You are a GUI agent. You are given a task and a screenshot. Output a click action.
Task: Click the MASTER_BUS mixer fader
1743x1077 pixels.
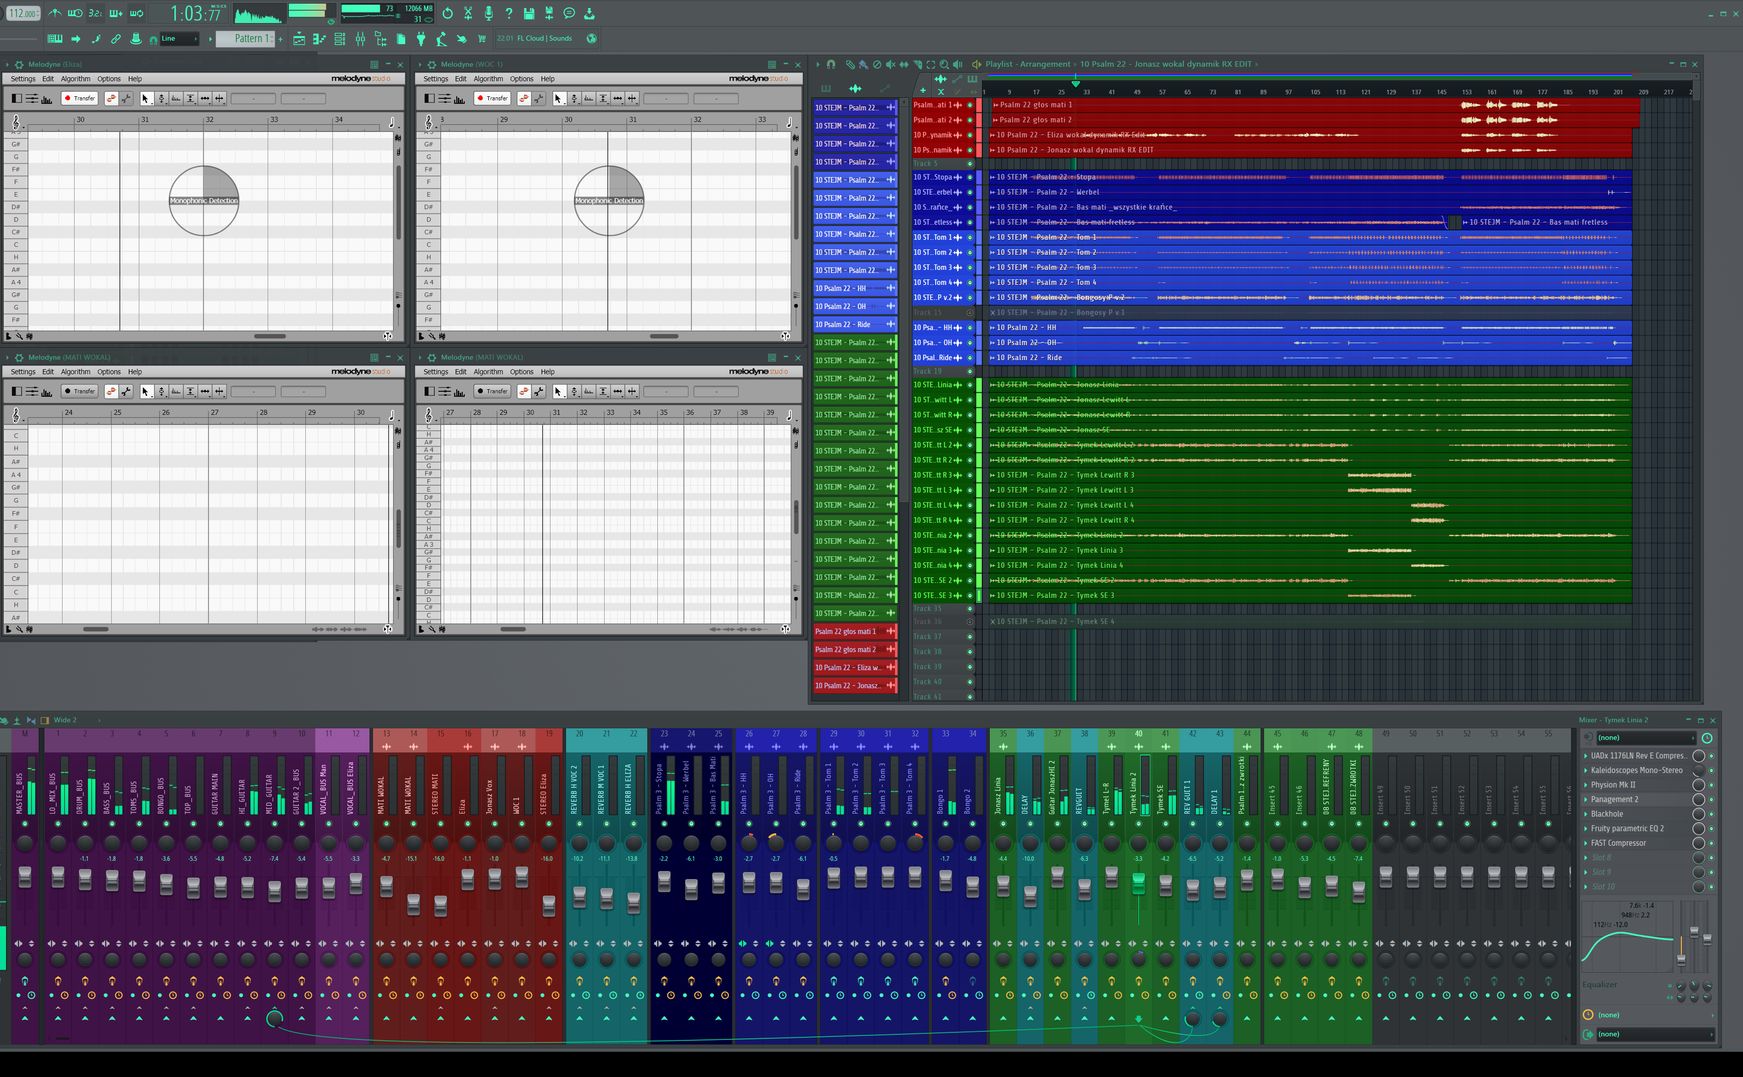click(25, 877)
